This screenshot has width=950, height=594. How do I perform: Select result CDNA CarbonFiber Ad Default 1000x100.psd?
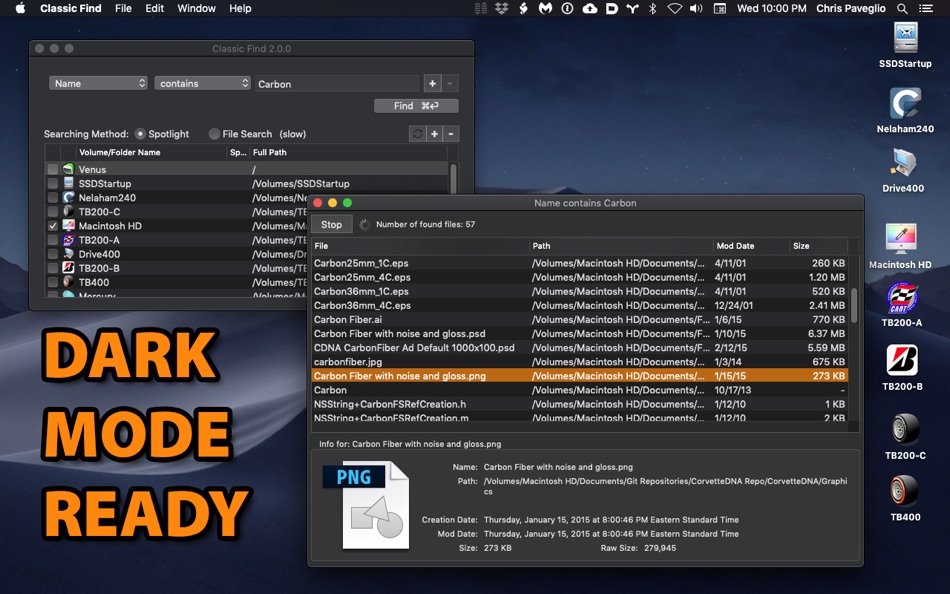click(x=579, y=348)
